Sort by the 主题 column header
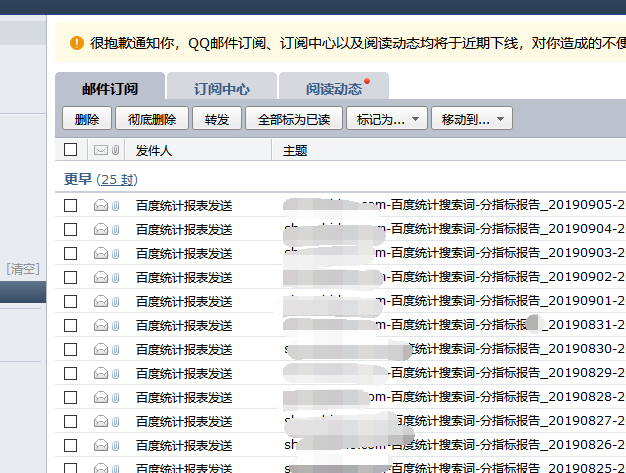Image resolution: width=626 pixels, height=473 pixels. pos(295,151)
